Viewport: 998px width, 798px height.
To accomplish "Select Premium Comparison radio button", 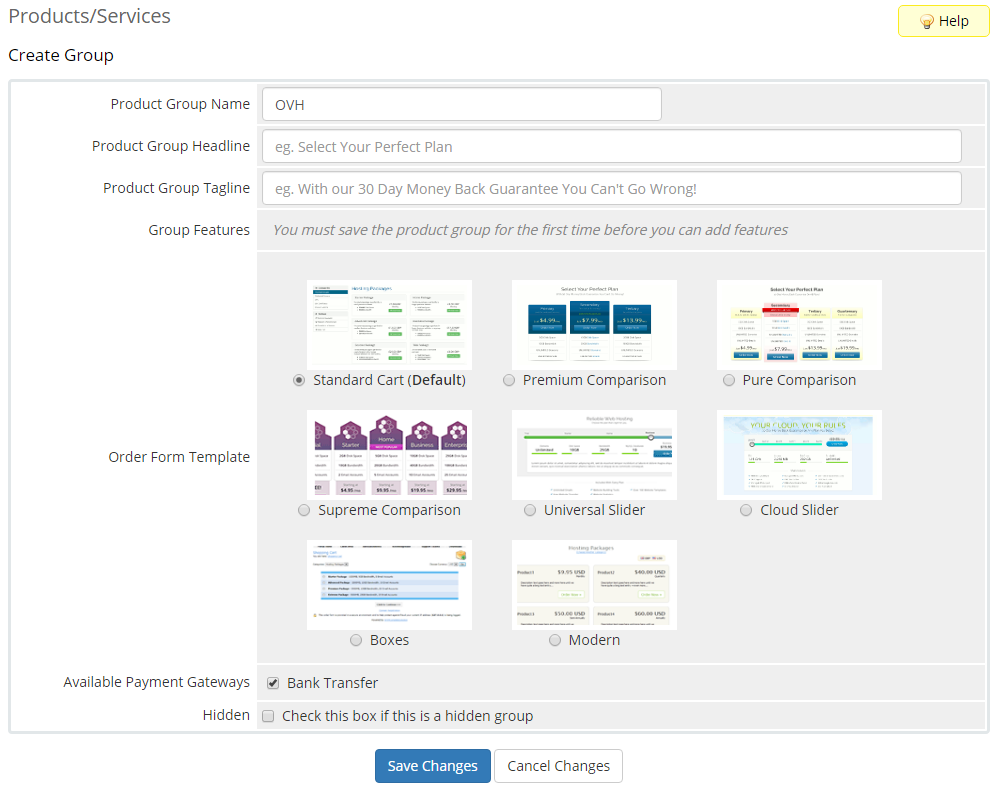I will 509,380.
